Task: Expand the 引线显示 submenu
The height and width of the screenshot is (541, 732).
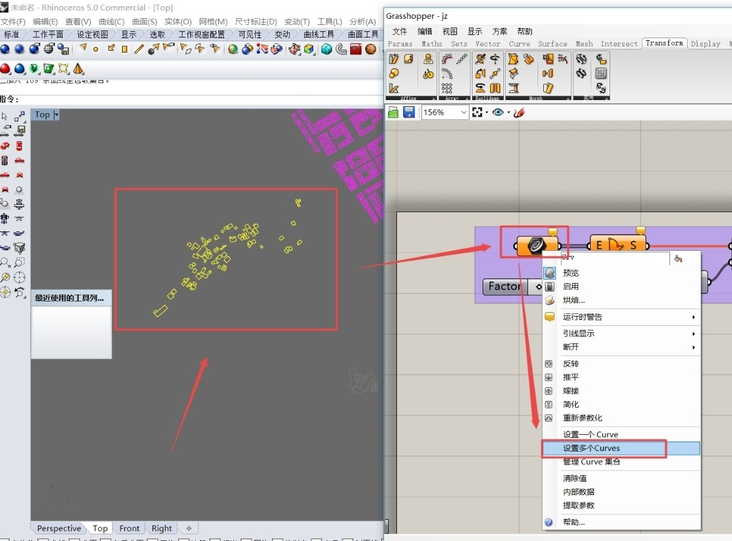Action: pyautogui.click(x=622, y=333)
